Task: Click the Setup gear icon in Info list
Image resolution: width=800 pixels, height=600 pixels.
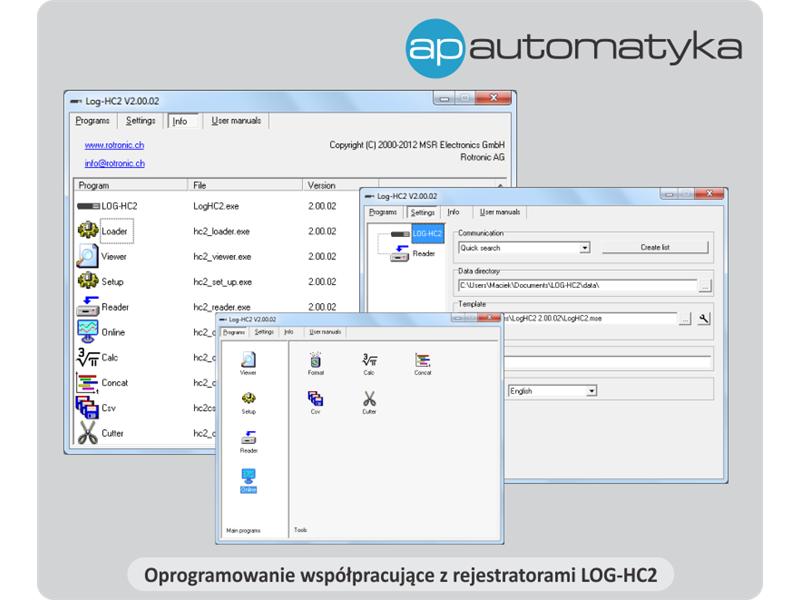Action: point(88,281)
